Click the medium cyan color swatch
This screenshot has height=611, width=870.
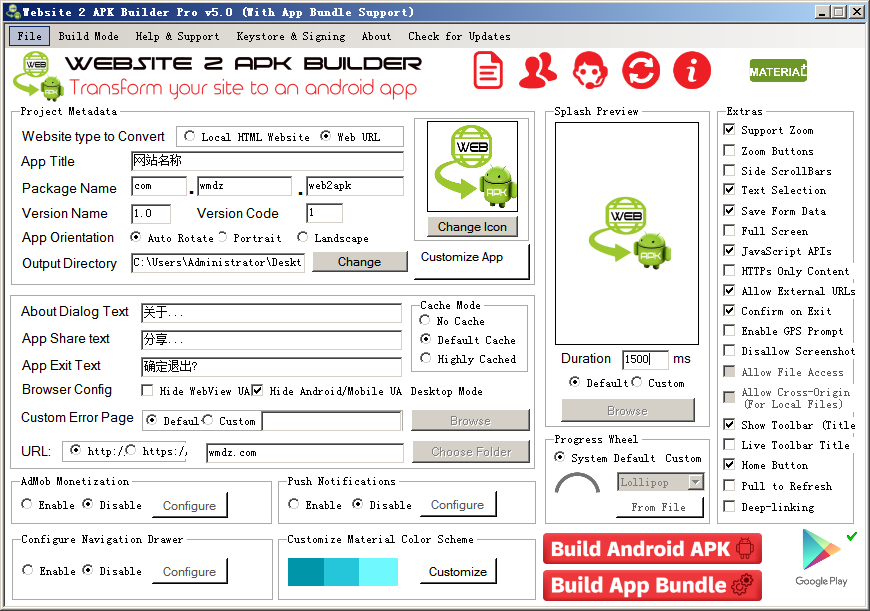coord(341,572)
